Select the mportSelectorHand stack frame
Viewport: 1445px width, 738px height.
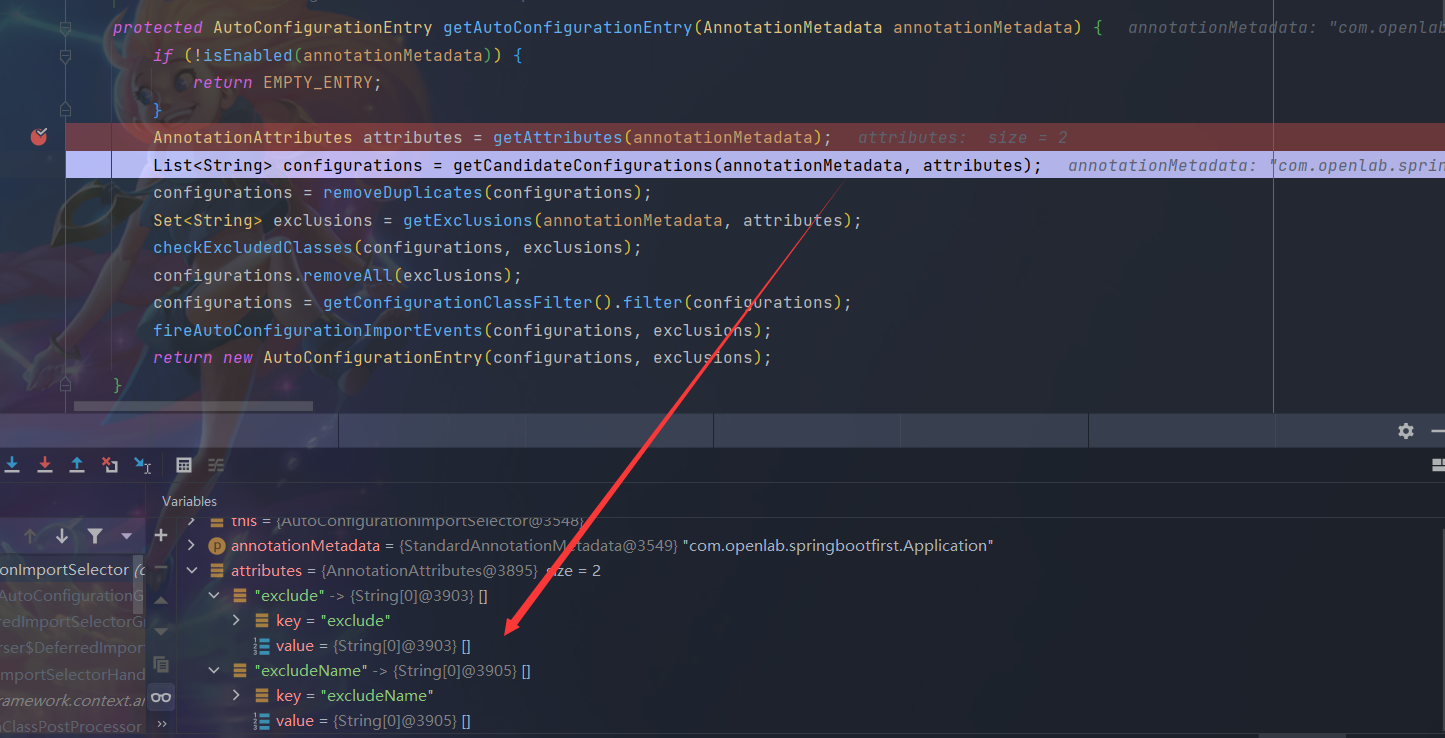[x=72, y=675]
